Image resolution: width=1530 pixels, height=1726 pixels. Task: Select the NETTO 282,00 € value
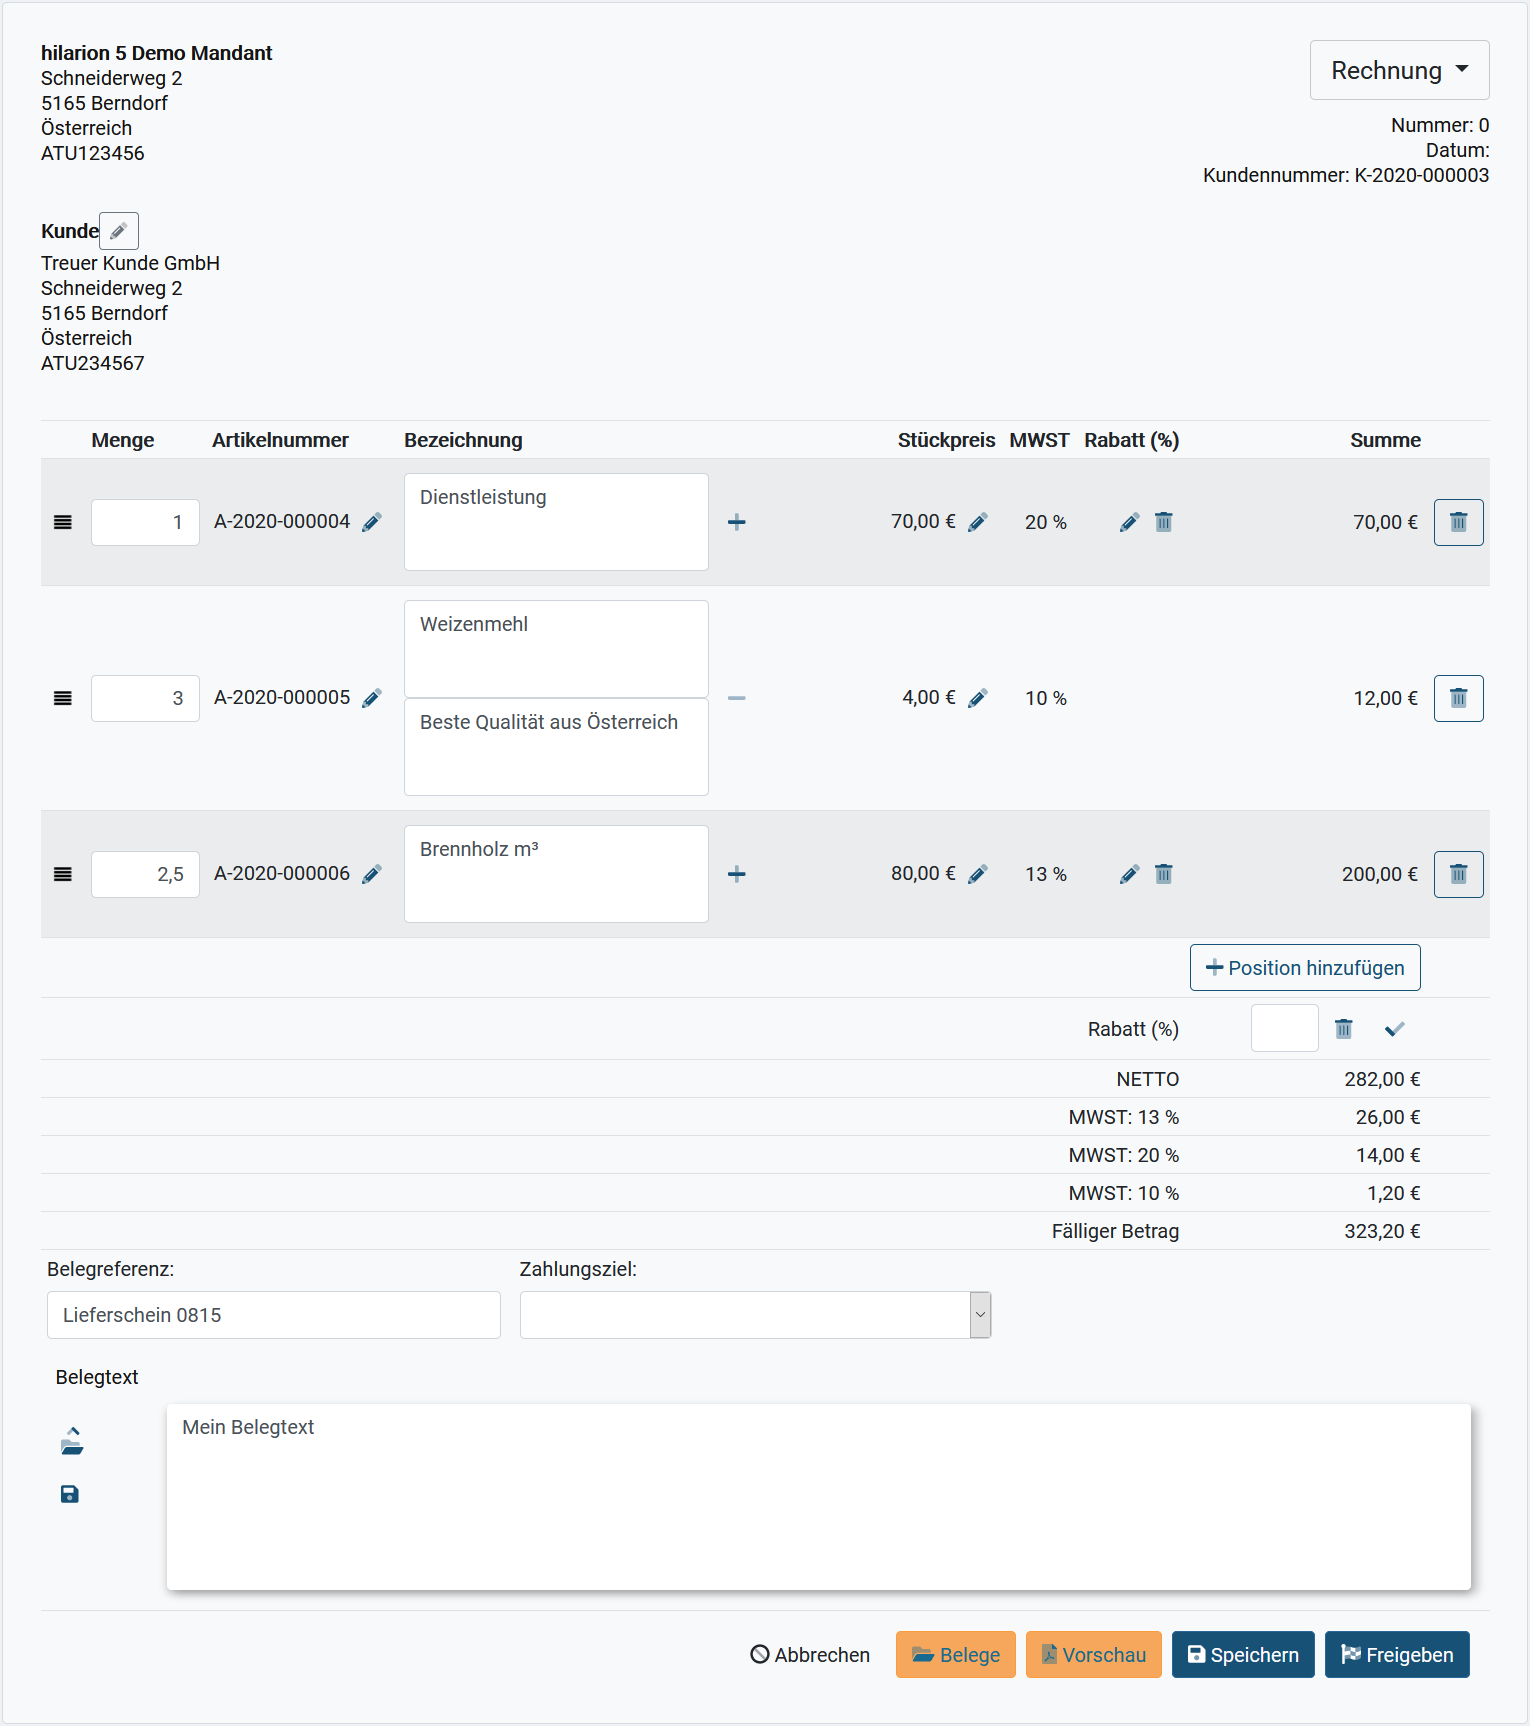1382,1079
